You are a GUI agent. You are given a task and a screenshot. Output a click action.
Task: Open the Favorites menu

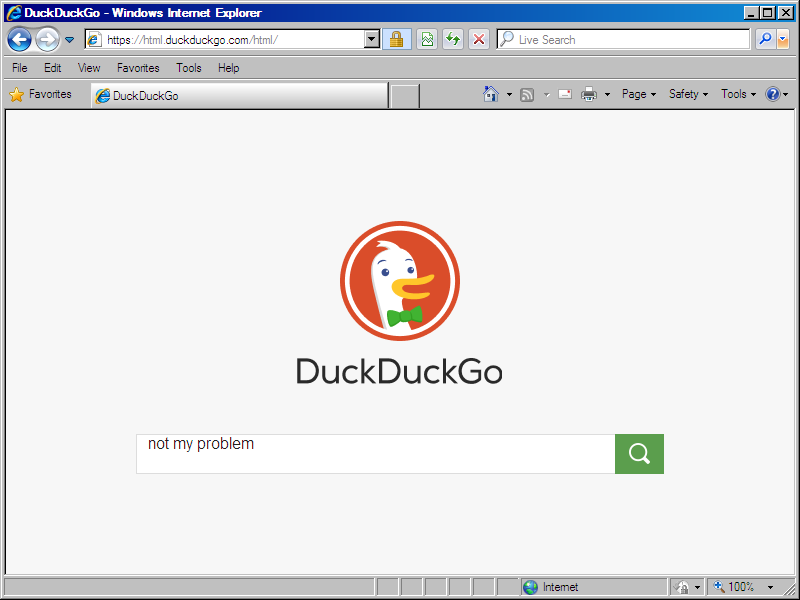click(x=138, y=68)
